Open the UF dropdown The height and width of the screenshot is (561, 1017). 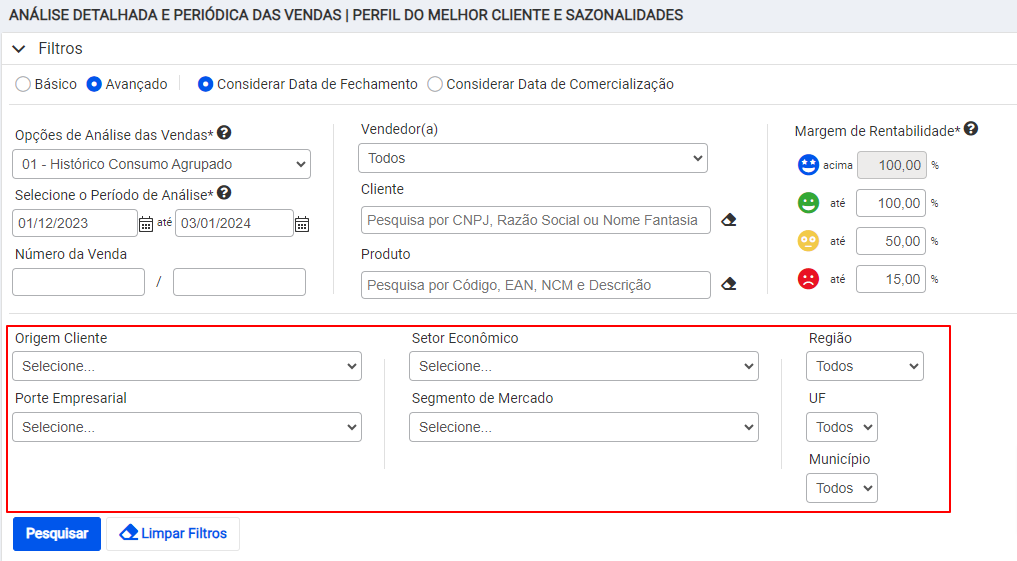click(x=842, y=427)
